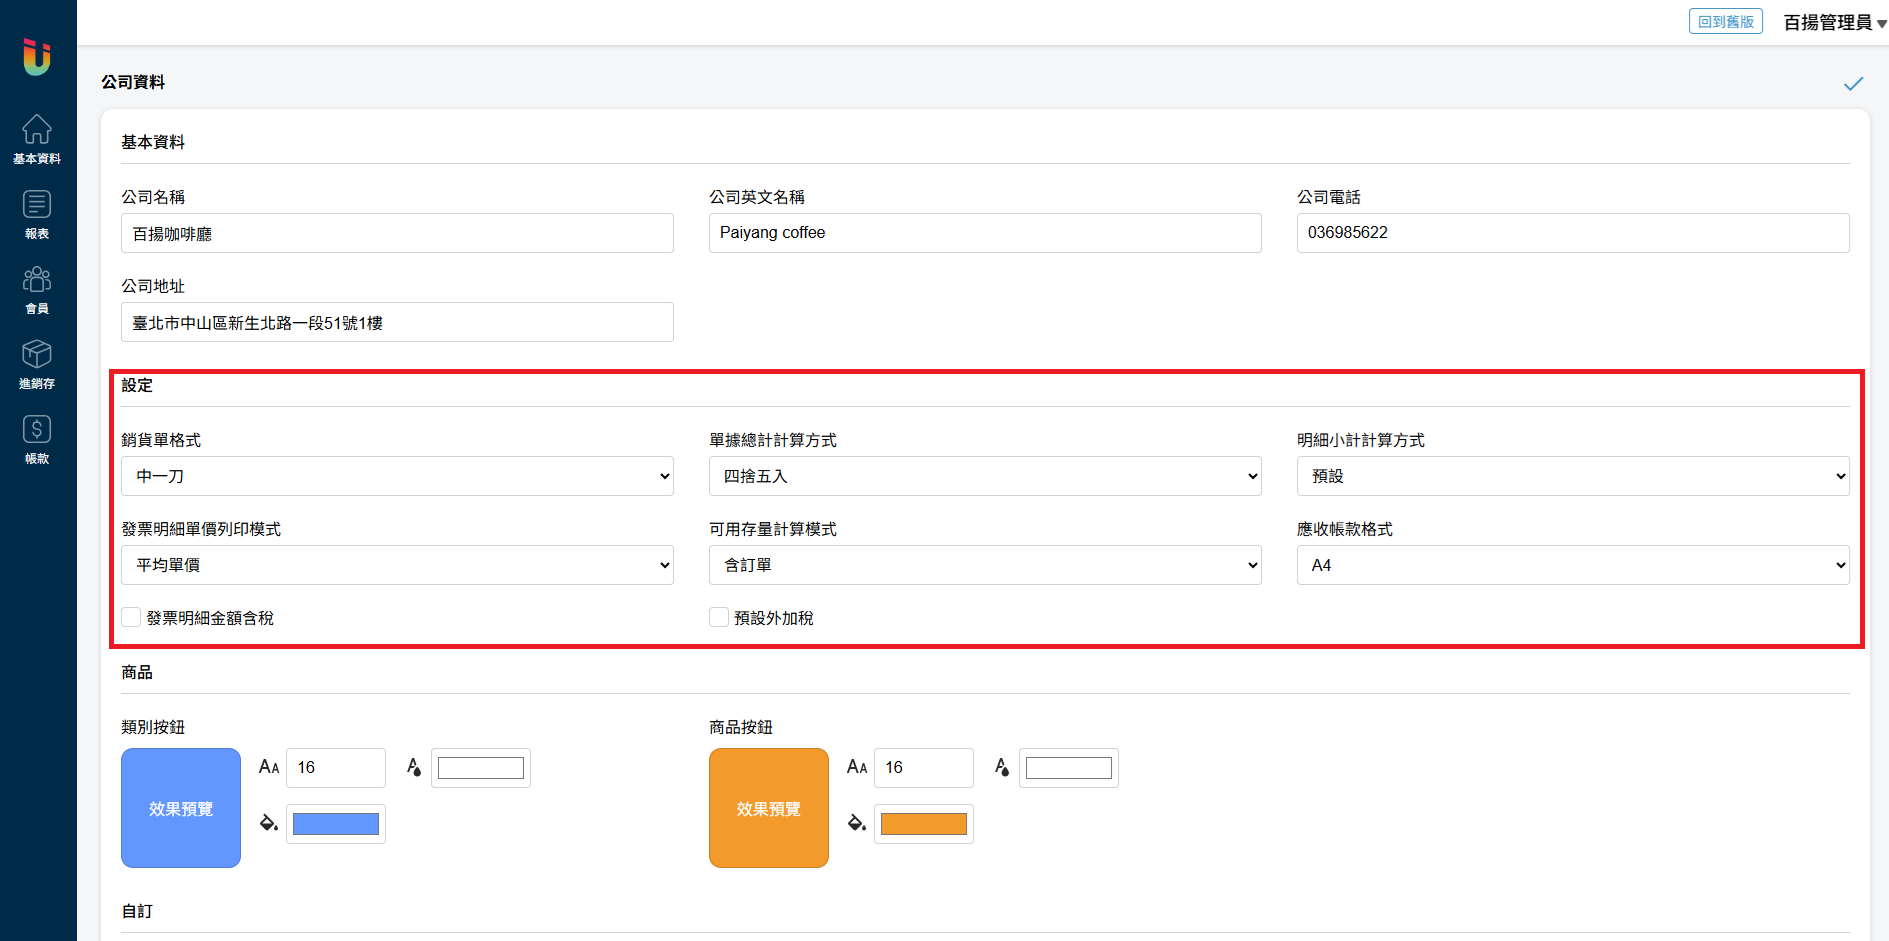Open the 報表 reports icon
This screenshot has height=941, width=1889.
point(37,205)
